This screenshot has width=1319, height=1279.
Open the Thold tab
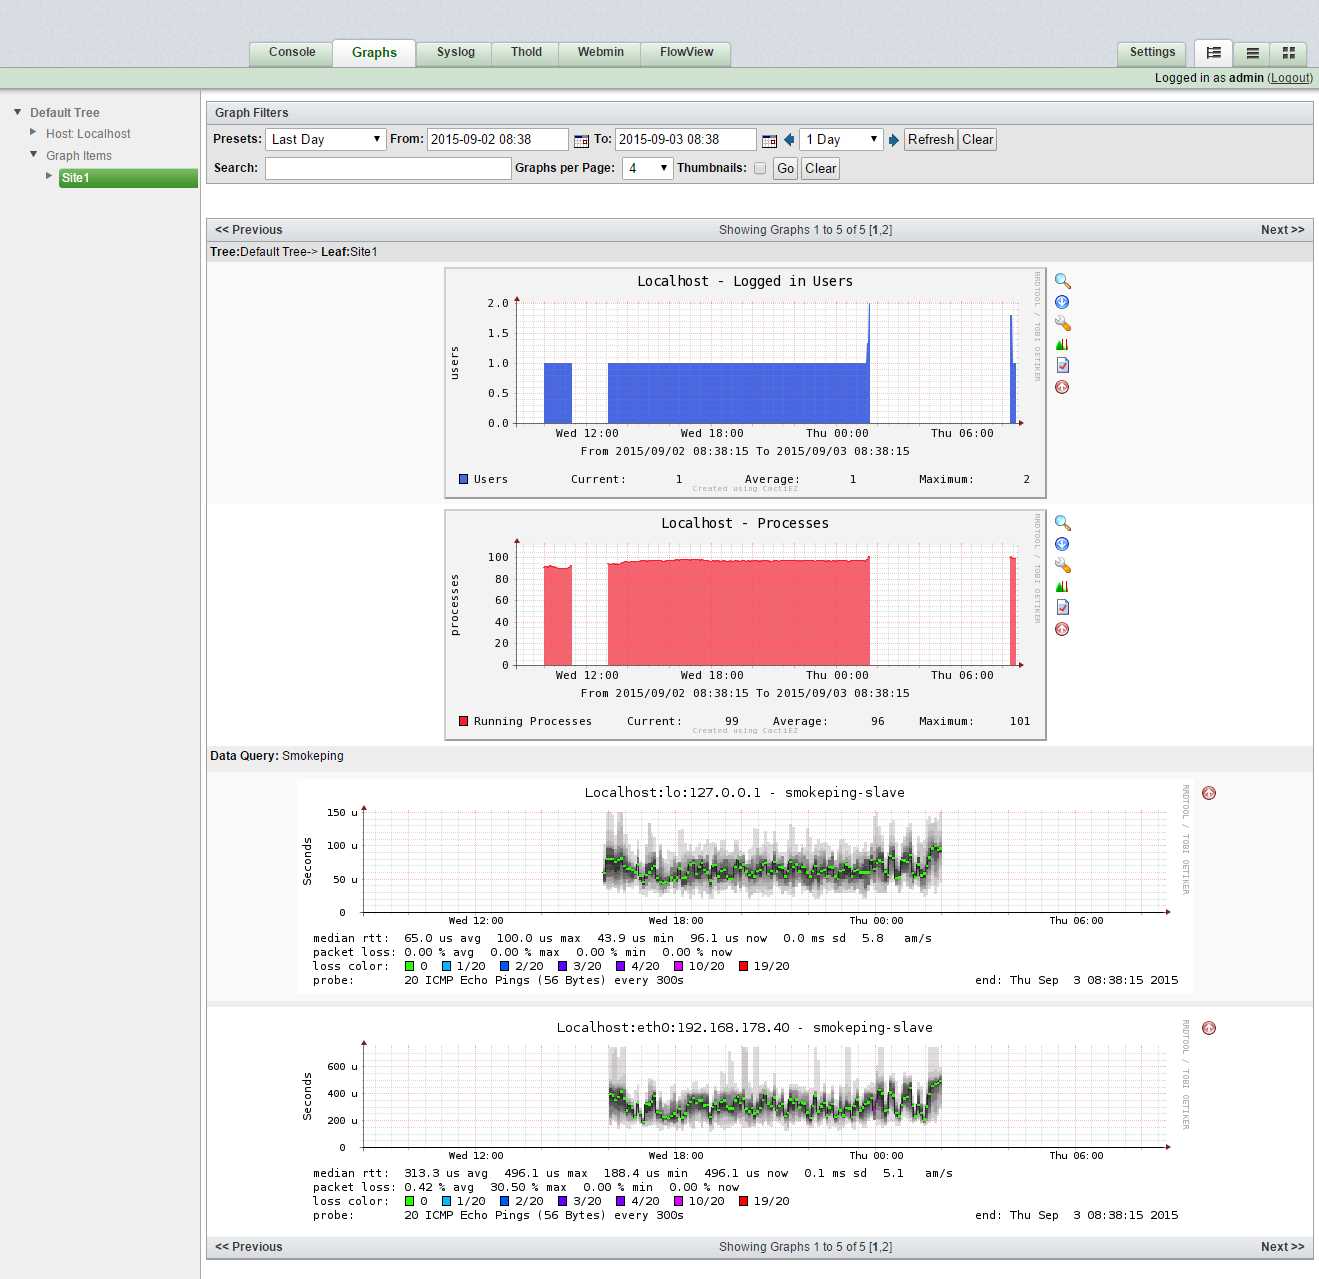(526, 53)
